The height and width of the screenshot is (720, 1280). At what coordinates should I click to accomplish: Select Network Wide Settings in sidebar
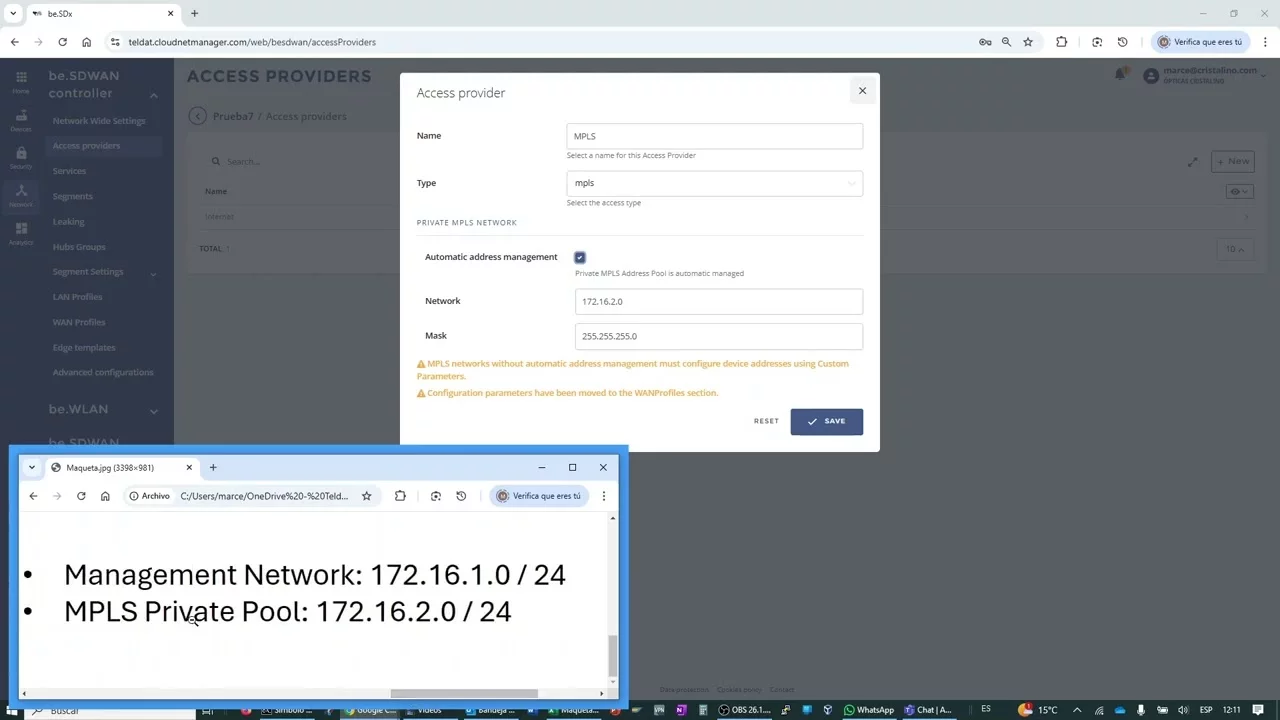(x=99, y=121)
